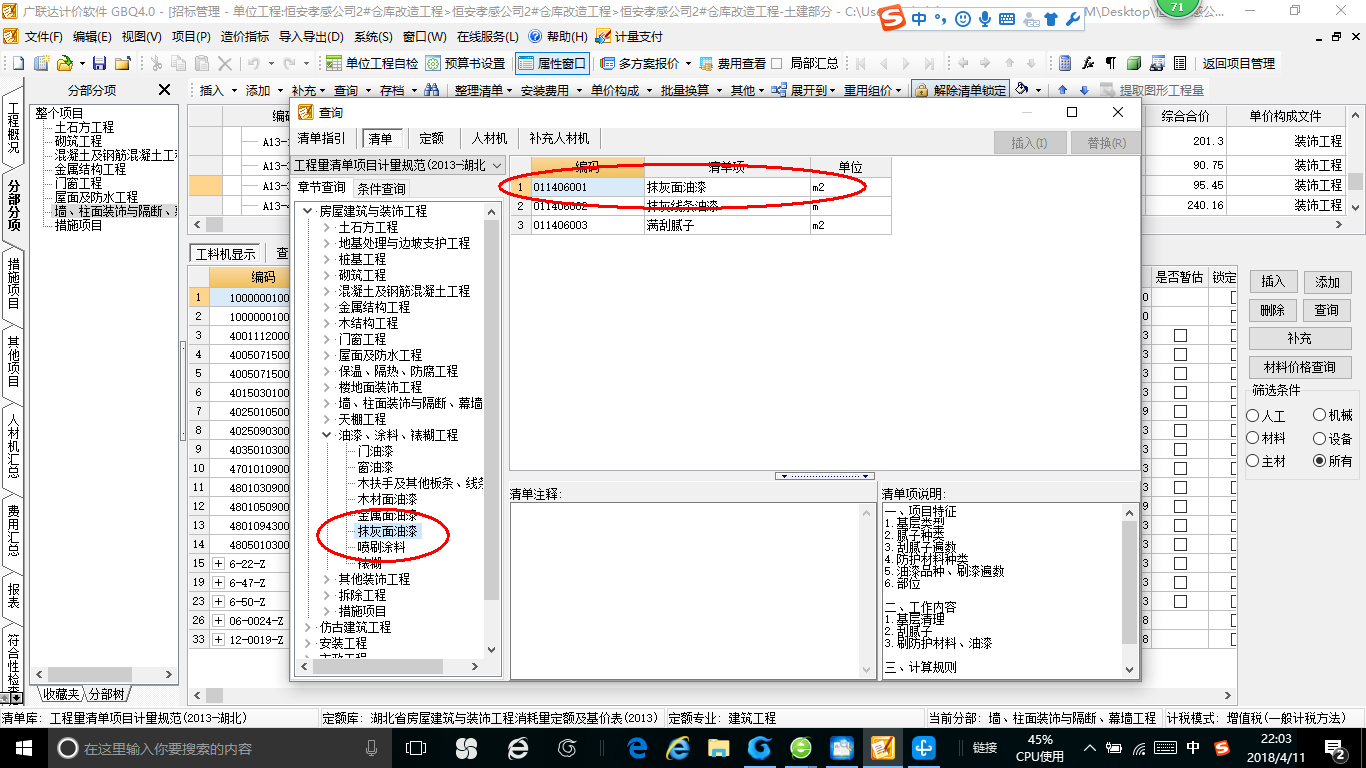Click the blue move-up arrow icon
The width and height of the screenshot is (1366, 768).
1063,91
